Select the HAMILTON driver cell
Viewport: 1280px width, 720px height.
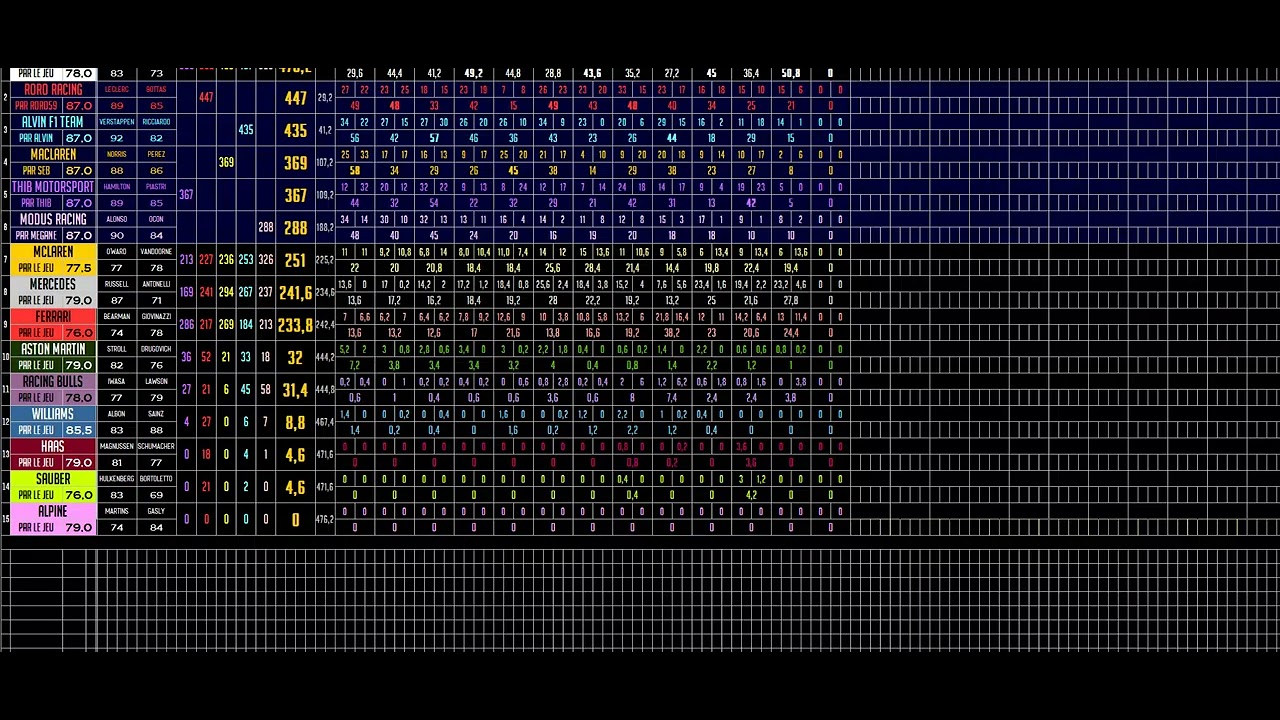click(x=117, y=187)
